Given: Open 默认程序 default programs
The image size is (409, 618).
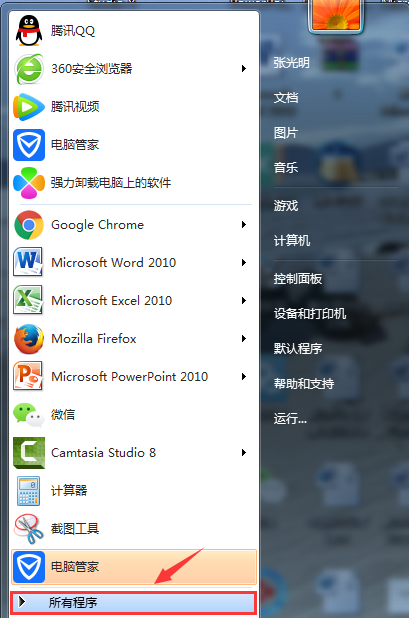Looking at the screenshot, I should tap(298, 348).
